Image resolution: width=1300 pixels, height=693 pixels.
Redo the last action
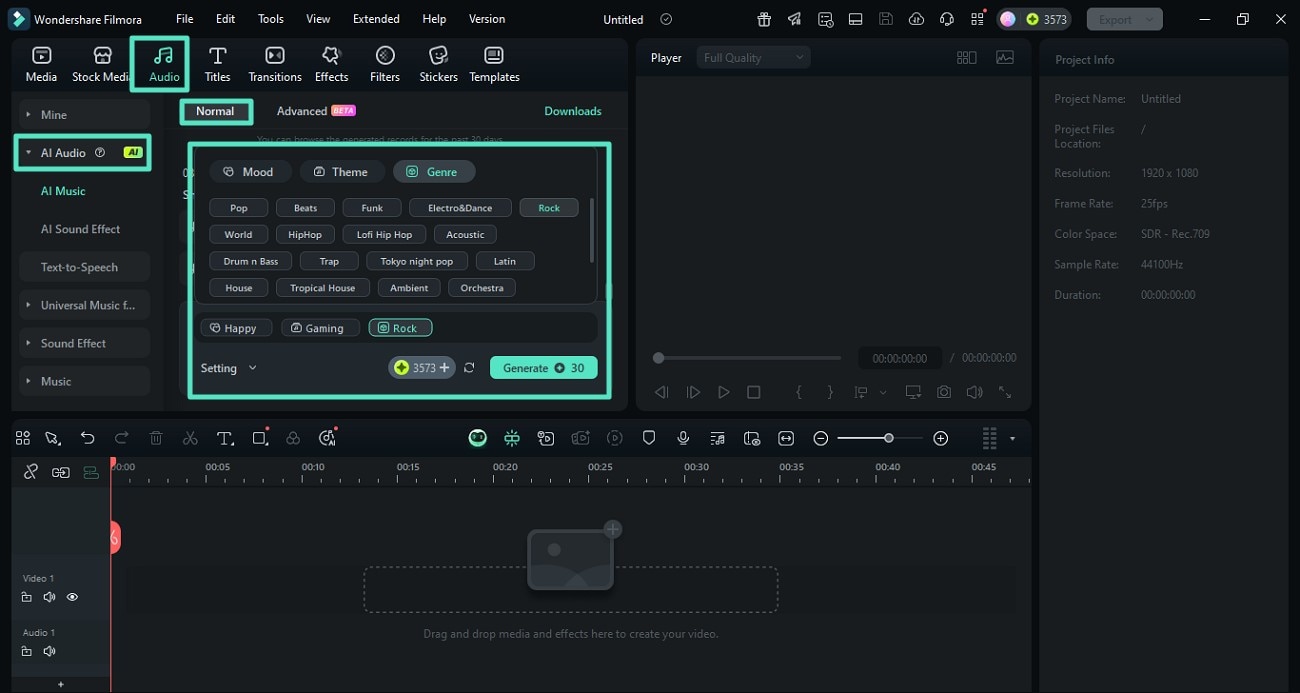pos(122,438)
